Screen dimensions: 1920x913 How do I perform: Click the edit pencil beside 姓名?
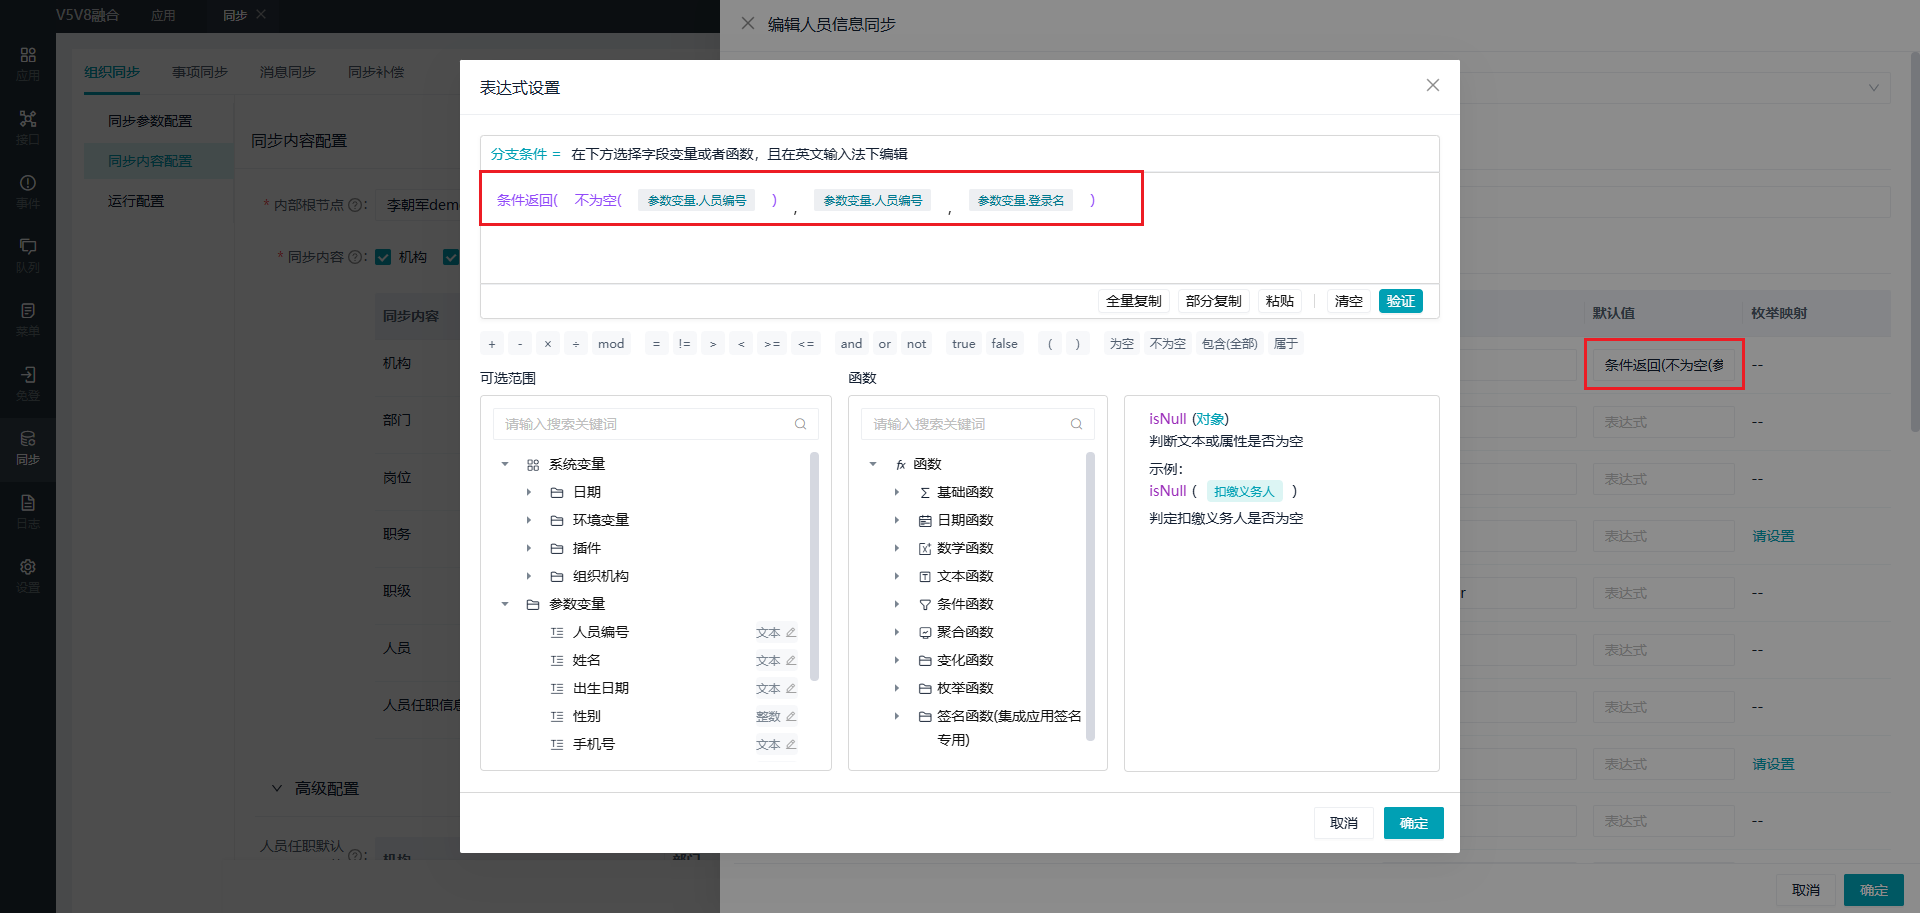tap(791, 660)
